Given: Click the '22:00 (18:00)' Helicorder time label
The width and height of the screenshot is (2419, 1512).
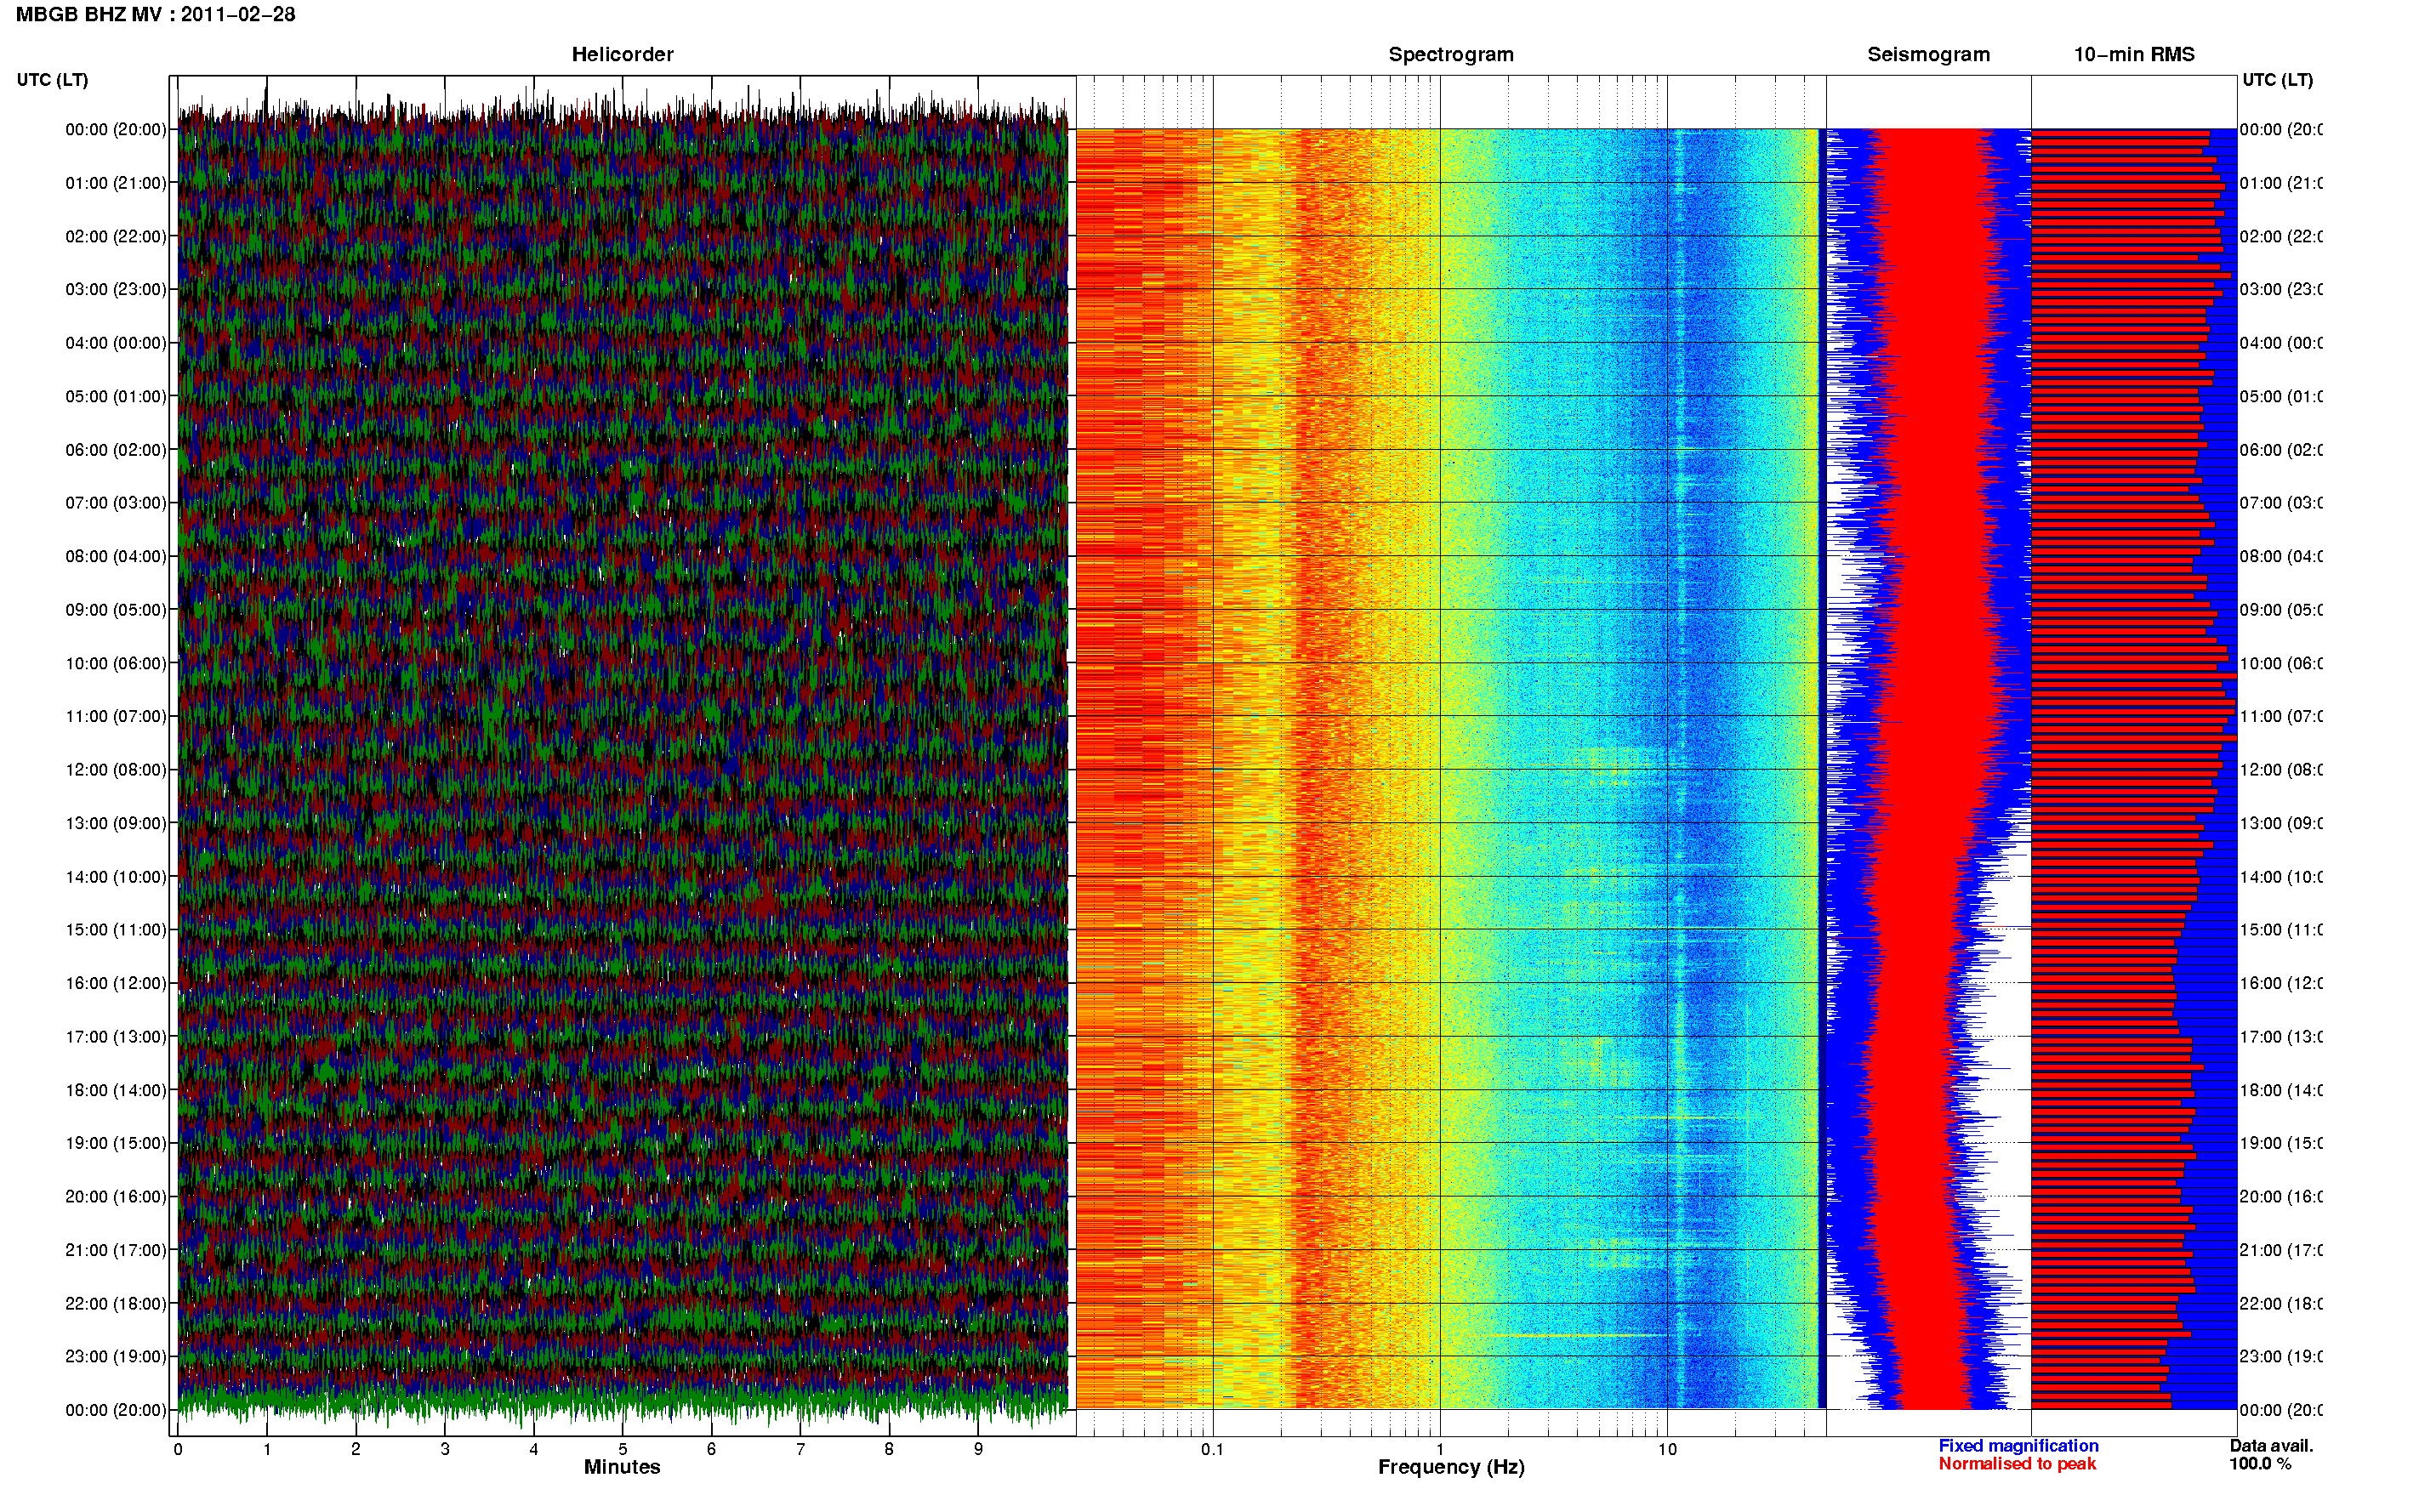Looking at the screenshot, I should pos(116,1304).
